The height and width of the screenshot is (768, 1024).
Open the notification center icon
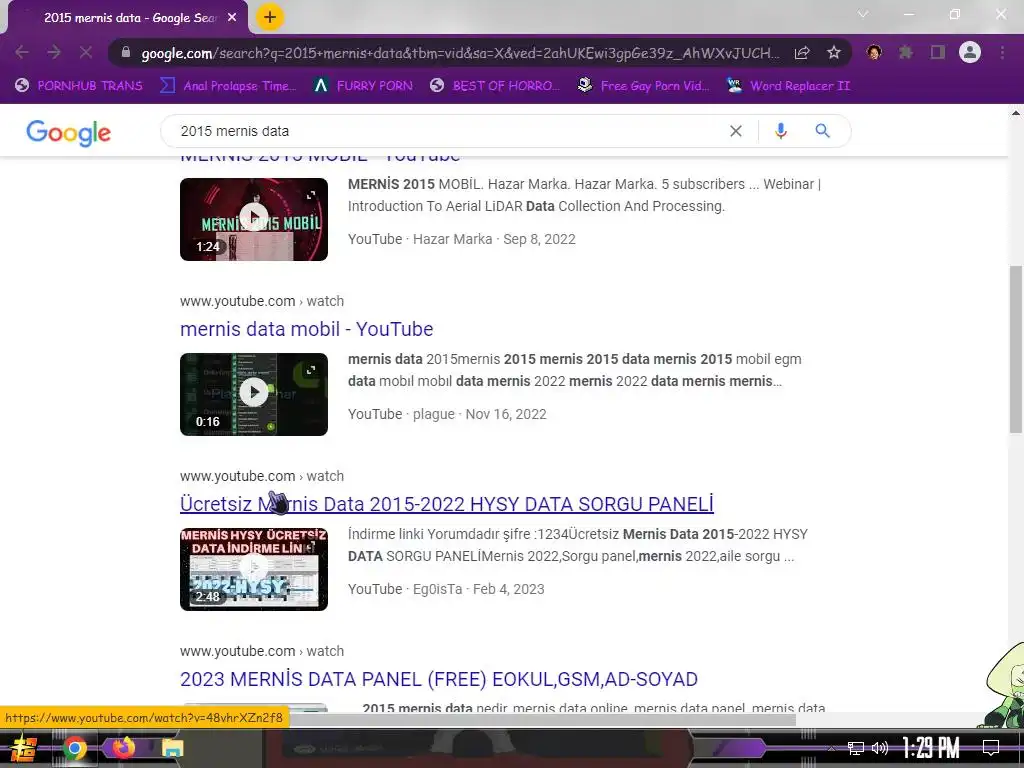[991, 748]
